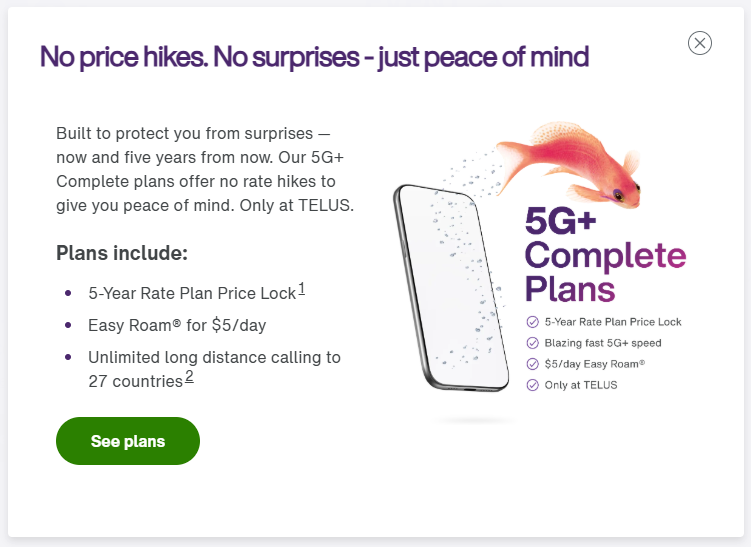Click the checkmark icon beside Only at TELUS
Screen dimensions: 751x547
[533, 385]
